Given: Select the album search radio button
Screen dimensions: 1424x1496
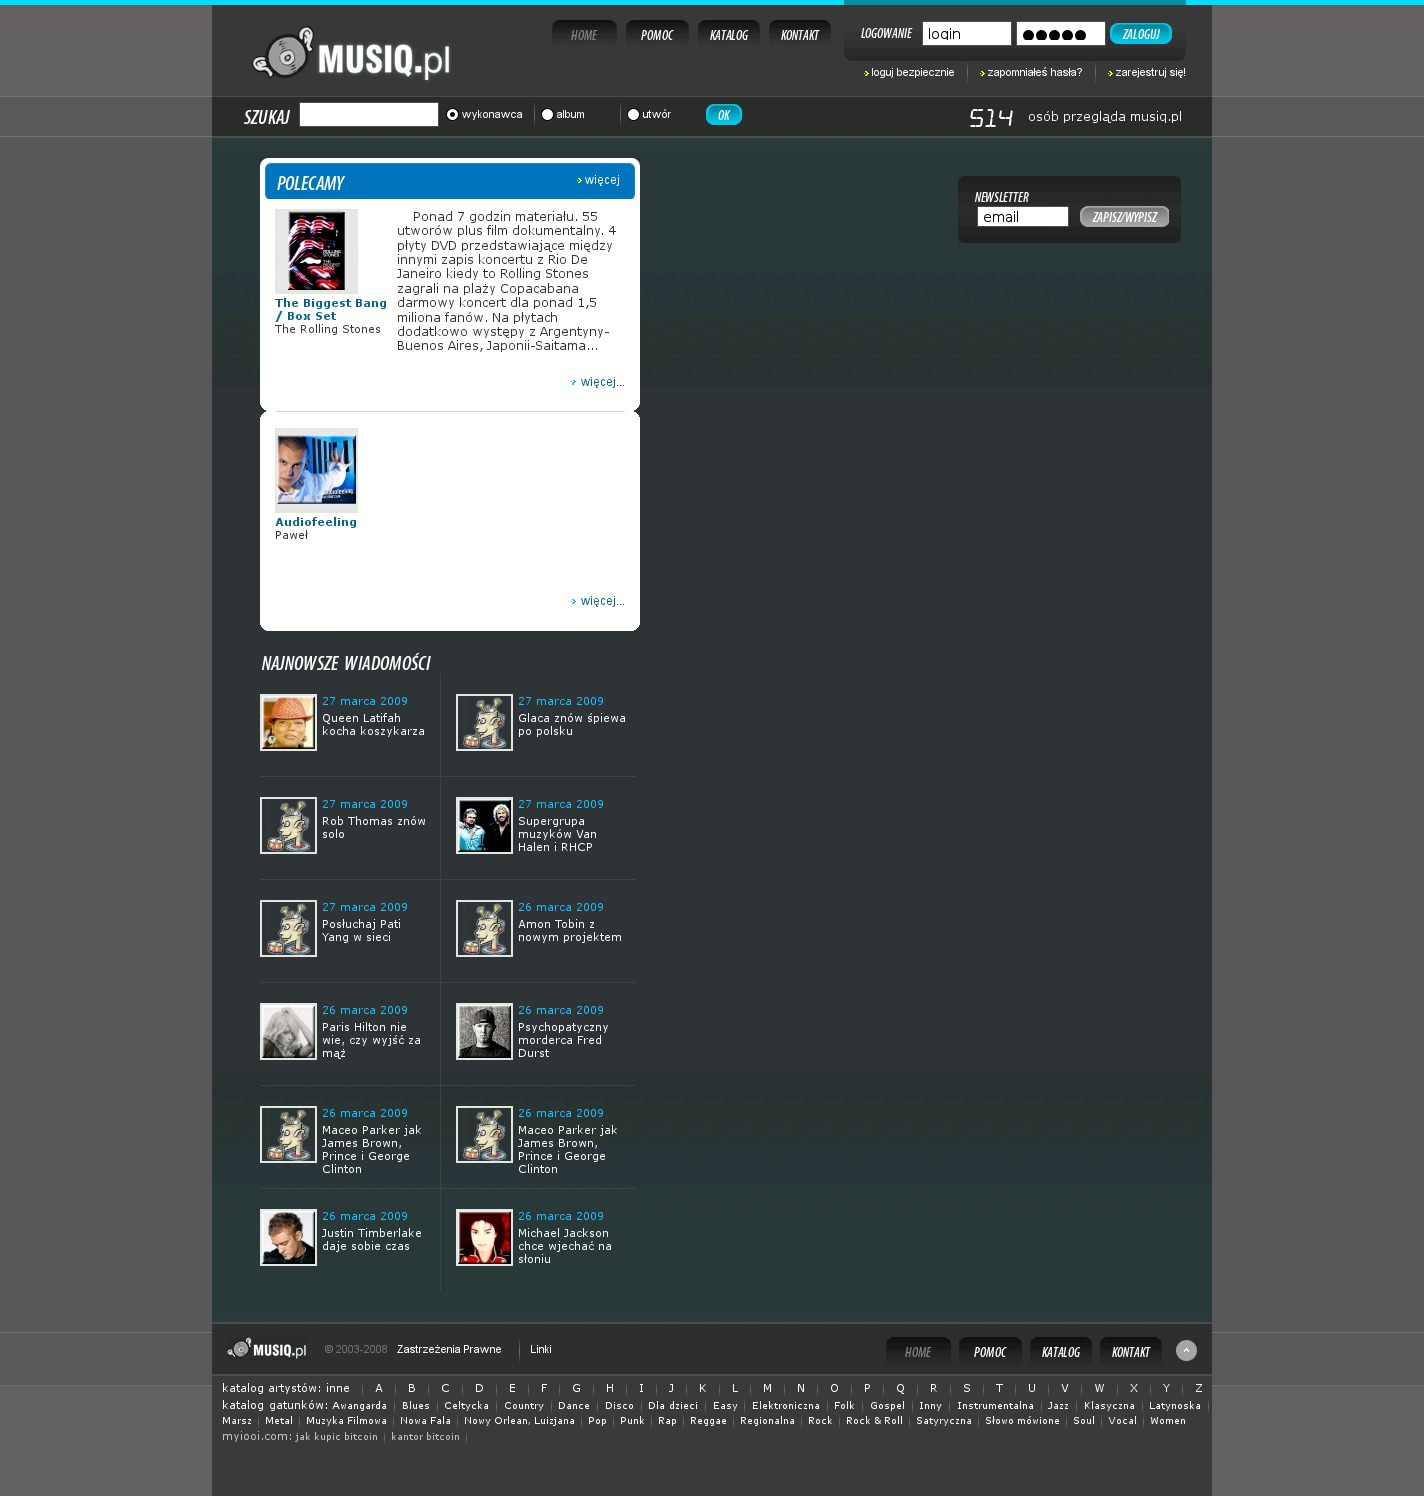Looking at the screenshot, I should click(x=547, y=115).
